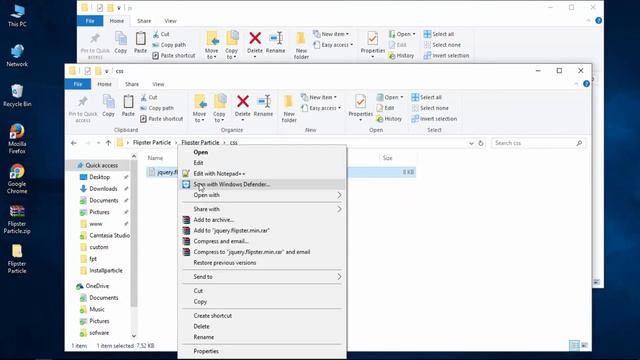Choose Edit with Notepad++ from context menu
Viewport: 640px width, 360px height.
click(262, 173)
